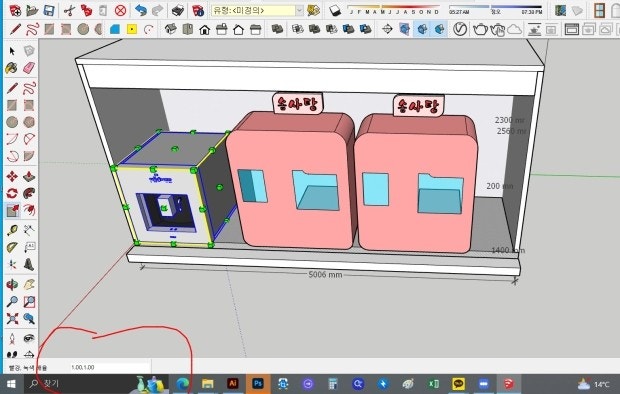Toggle shadows display button
The width and height of the screenshot is (620, 394).
335,11
